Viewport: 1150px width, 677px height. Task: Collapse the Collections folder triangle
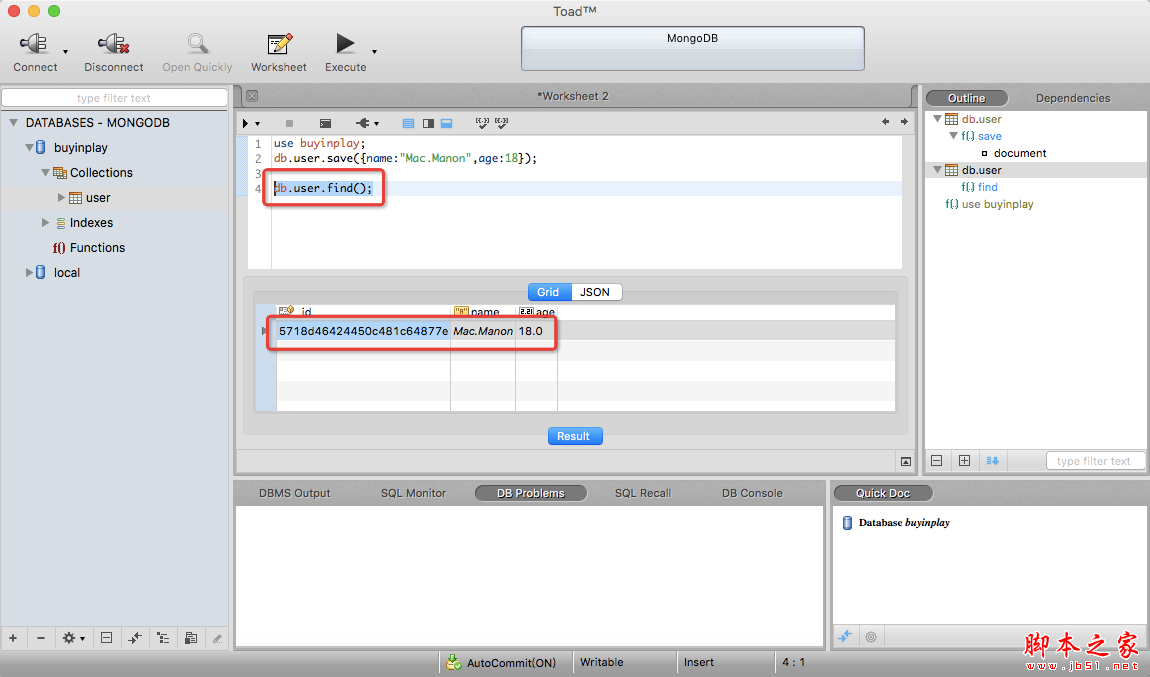[45, 172]
